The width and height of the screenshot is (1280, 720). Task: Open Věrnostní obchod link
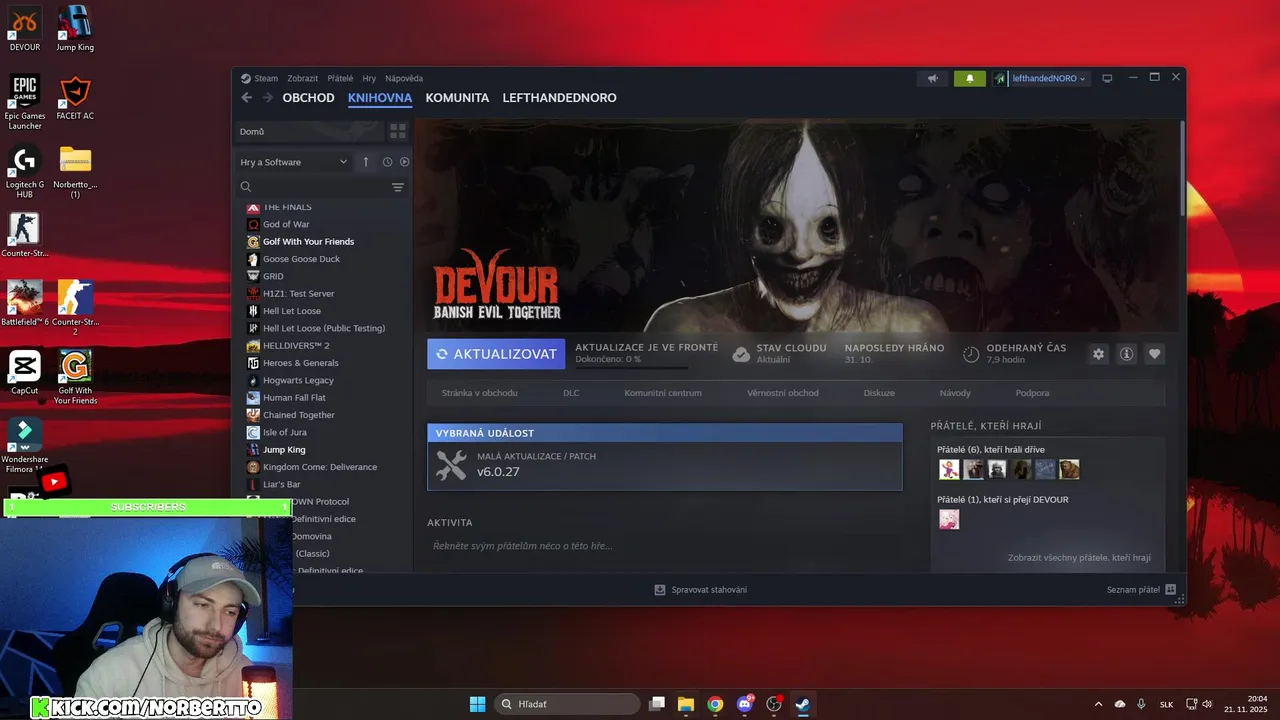783,393
